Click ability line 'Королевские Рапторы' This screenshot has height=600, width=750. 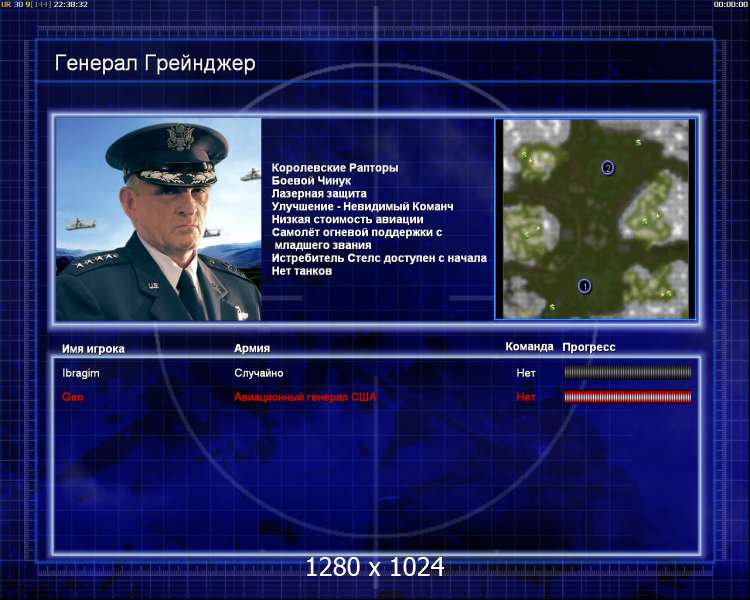tap(335, 168)
